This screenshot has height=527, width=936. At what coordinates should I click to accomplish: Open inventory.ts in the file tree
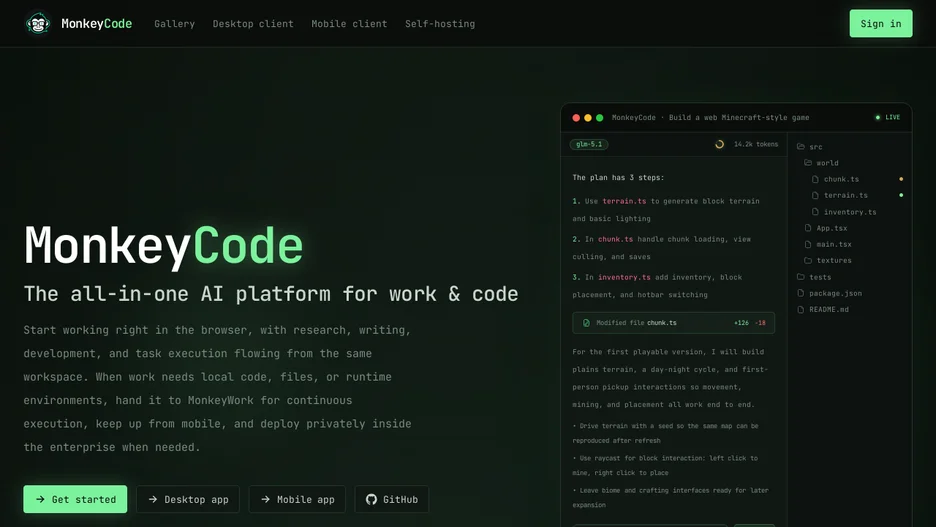pos(844,212)
